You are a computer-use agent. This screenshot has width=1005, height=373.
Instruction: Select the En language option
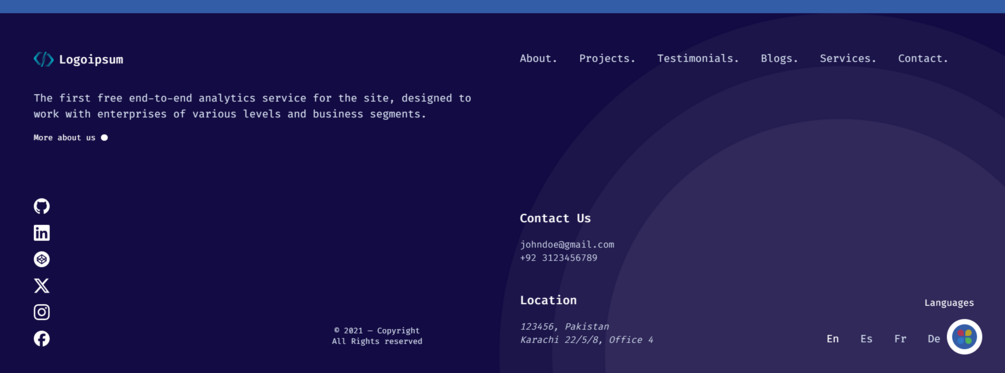[833, 339]
